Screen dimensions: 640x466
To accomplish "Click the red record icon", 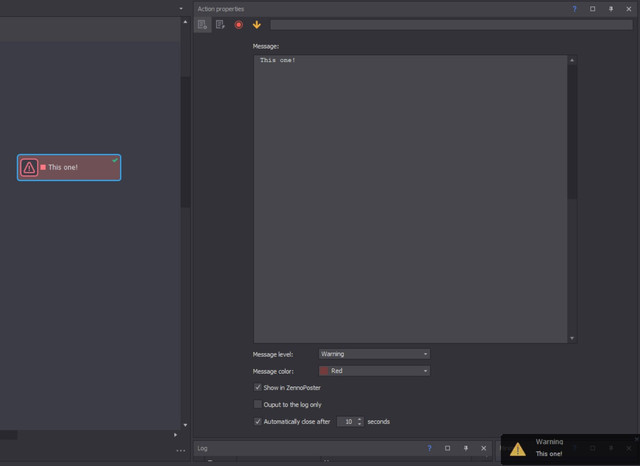I will tap(239, 25).
